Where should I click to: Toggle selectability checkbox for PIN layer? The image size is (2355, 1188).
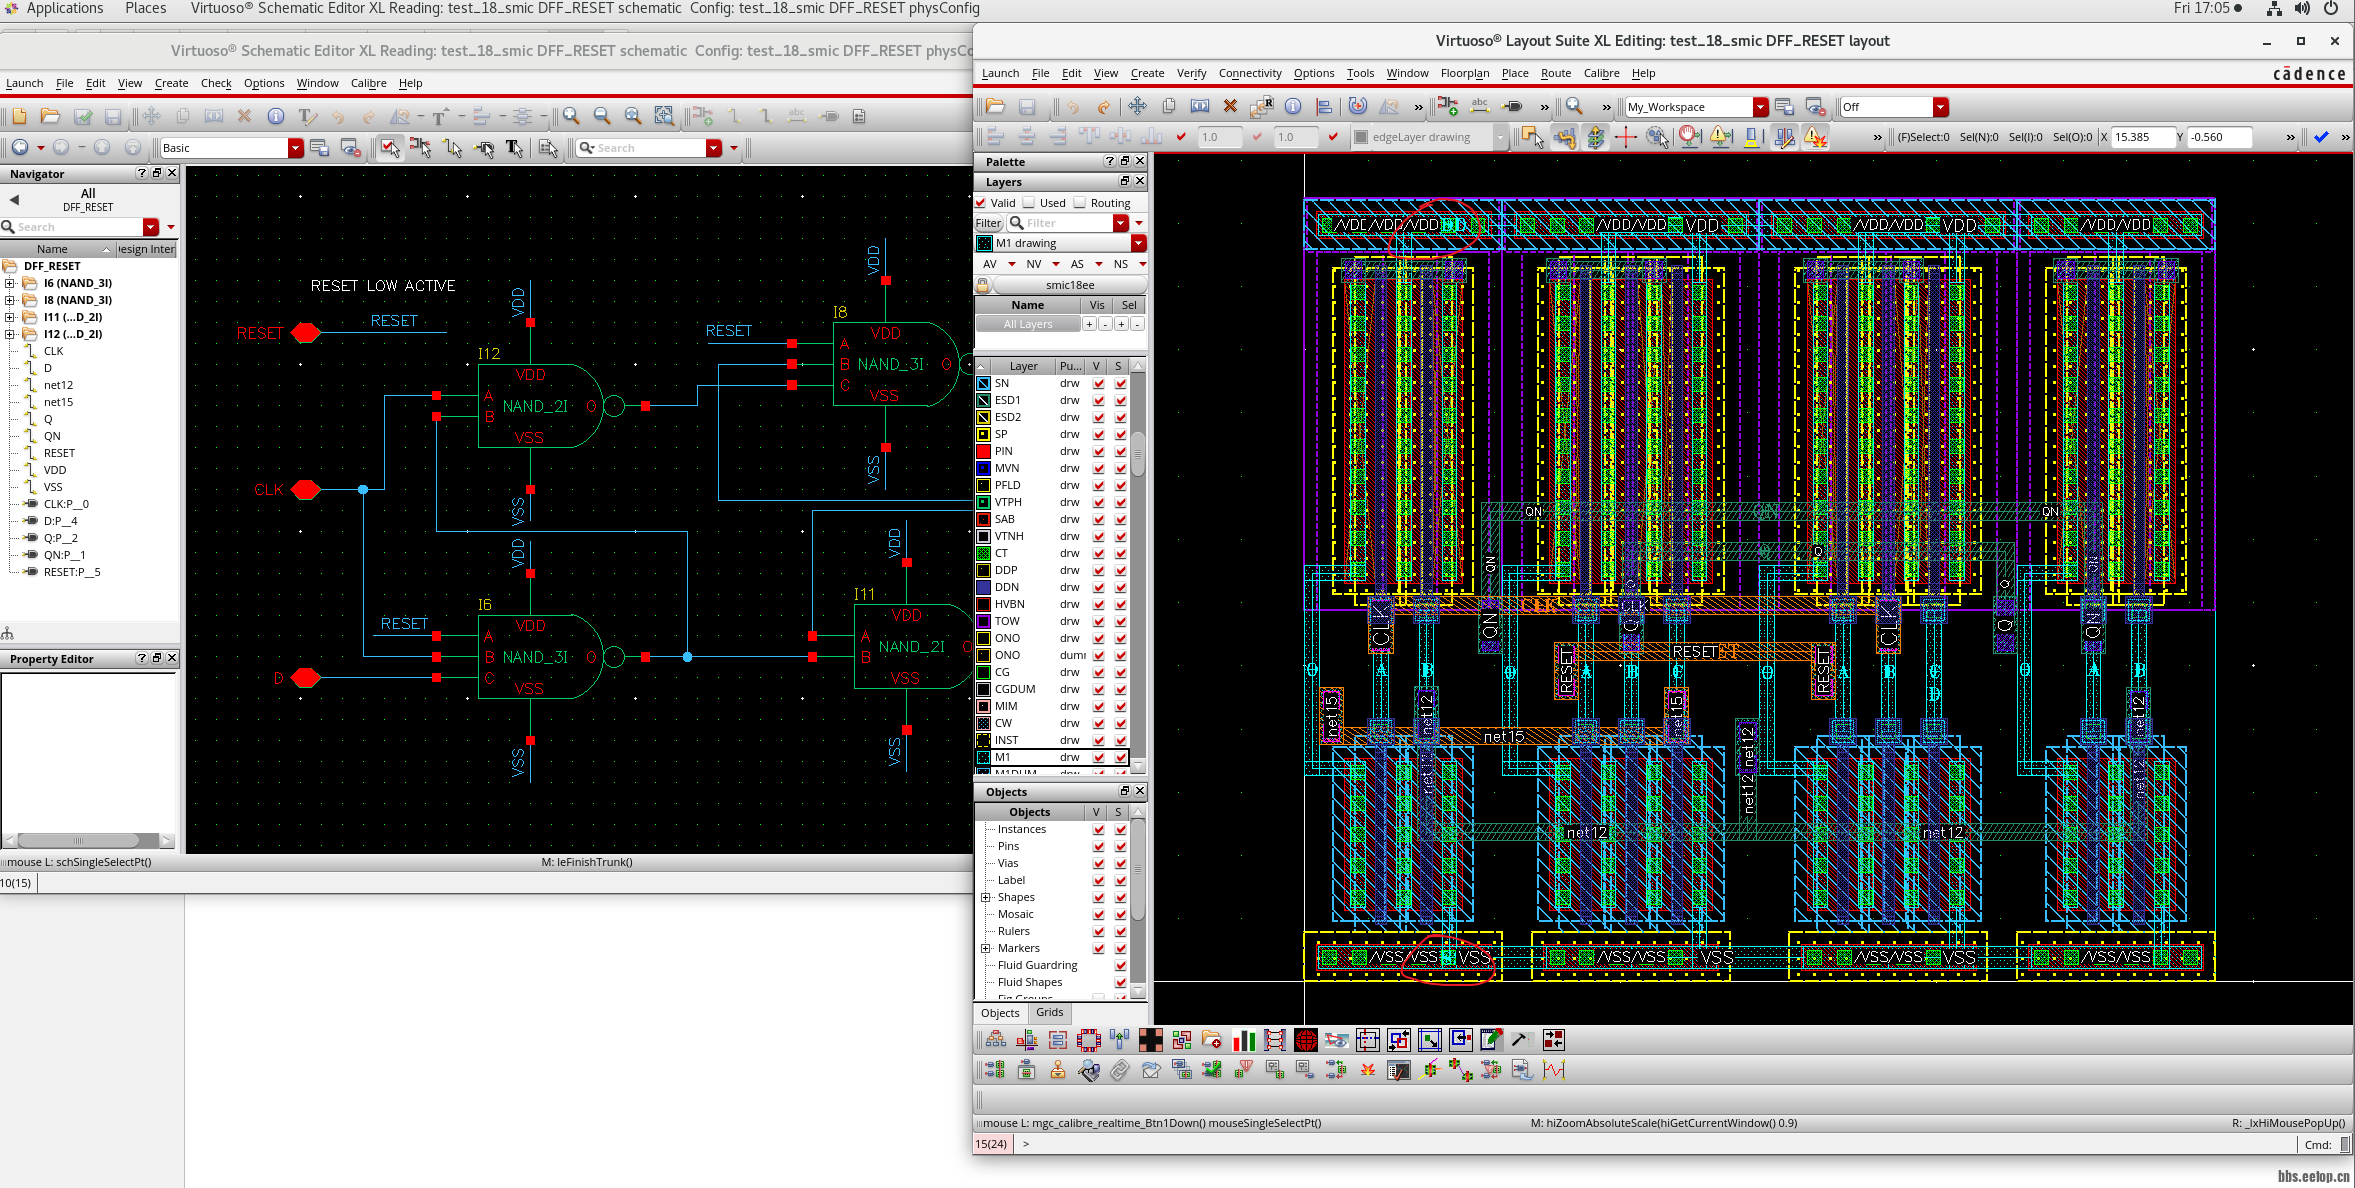click(x=1121, y=452)
